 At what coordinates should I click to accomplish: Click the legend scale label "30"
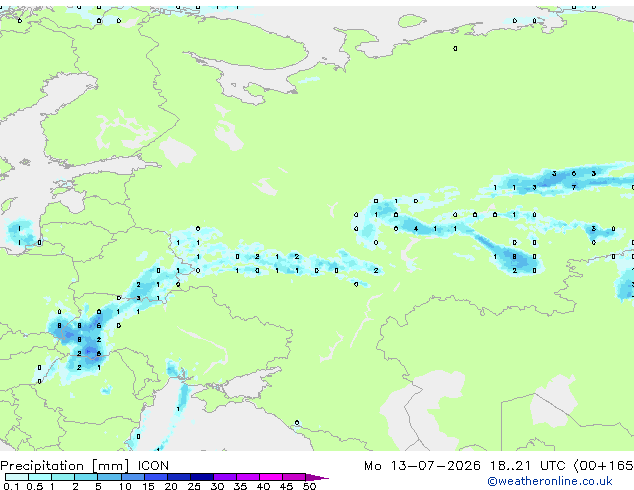click(x=217, y=486)
